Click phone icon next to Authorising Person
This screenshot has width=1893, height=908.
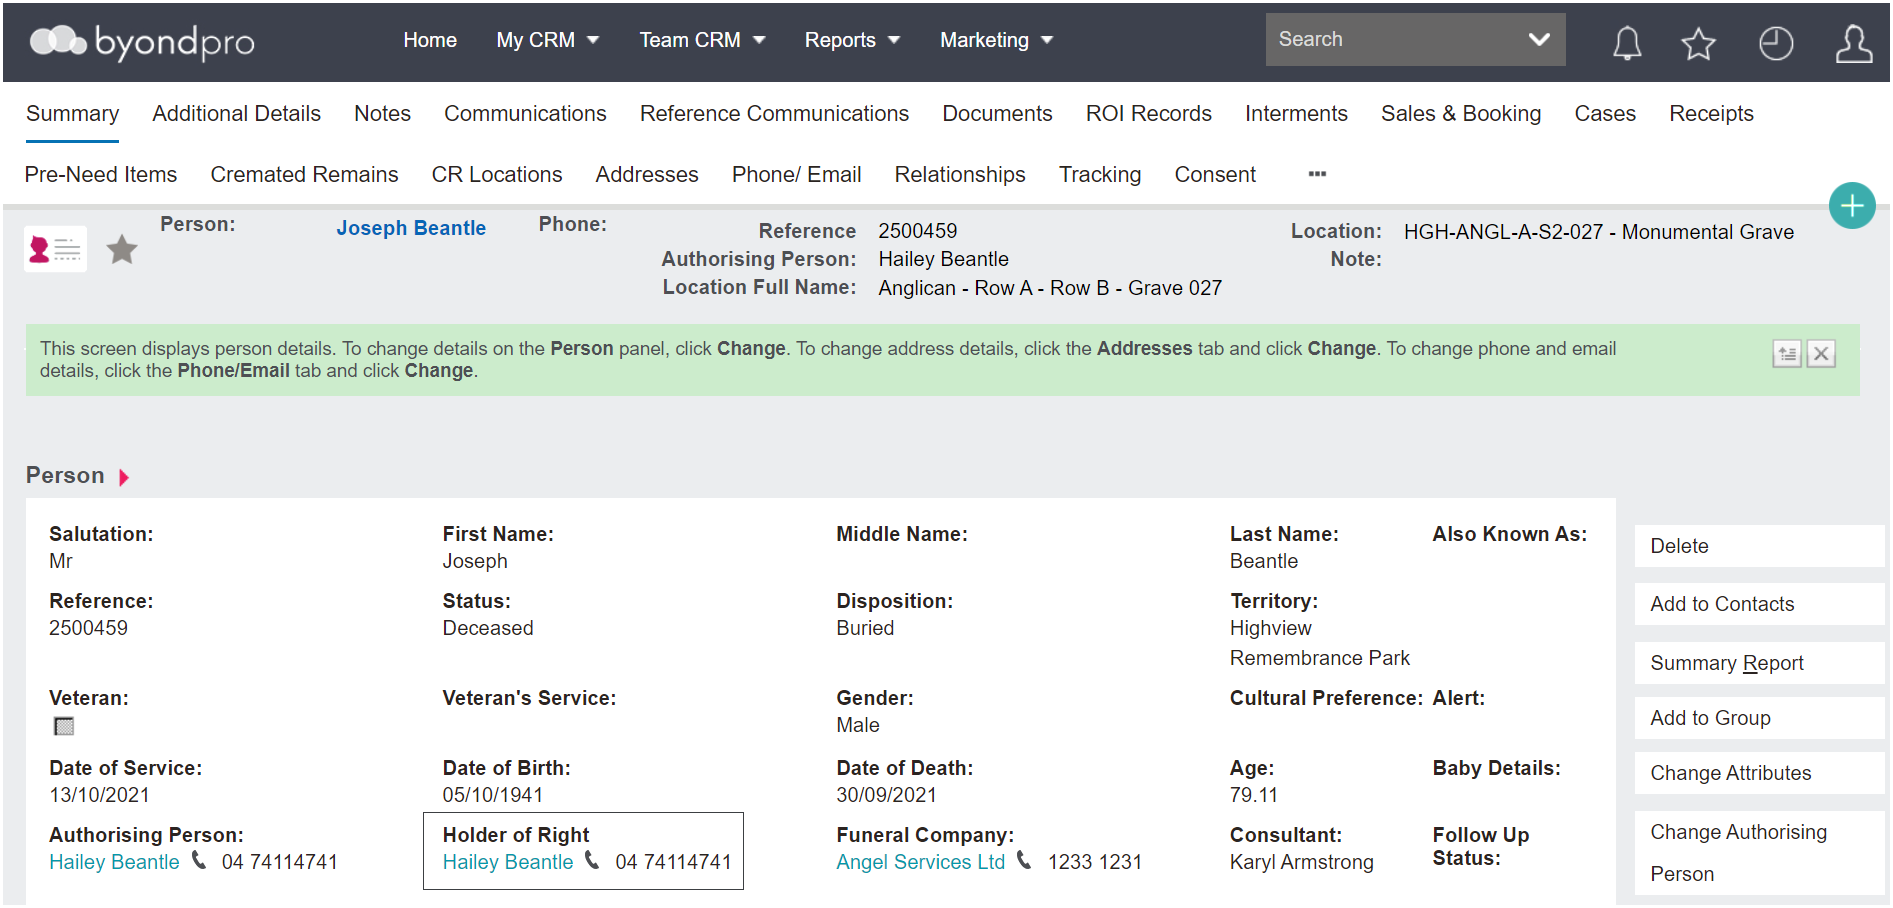click(x=199, y=860)
